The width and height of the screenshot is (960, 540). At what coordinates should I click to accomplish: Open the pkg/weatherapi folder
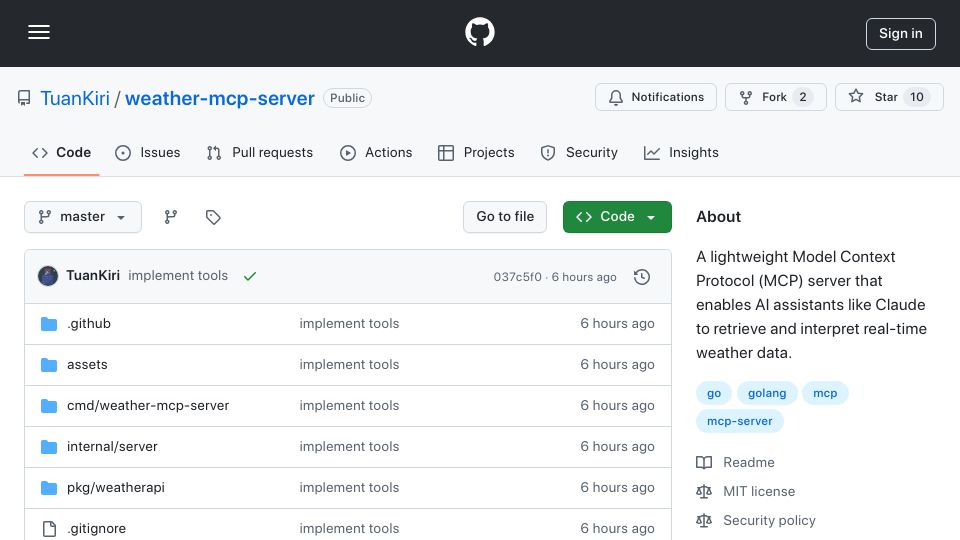point(116,487)
